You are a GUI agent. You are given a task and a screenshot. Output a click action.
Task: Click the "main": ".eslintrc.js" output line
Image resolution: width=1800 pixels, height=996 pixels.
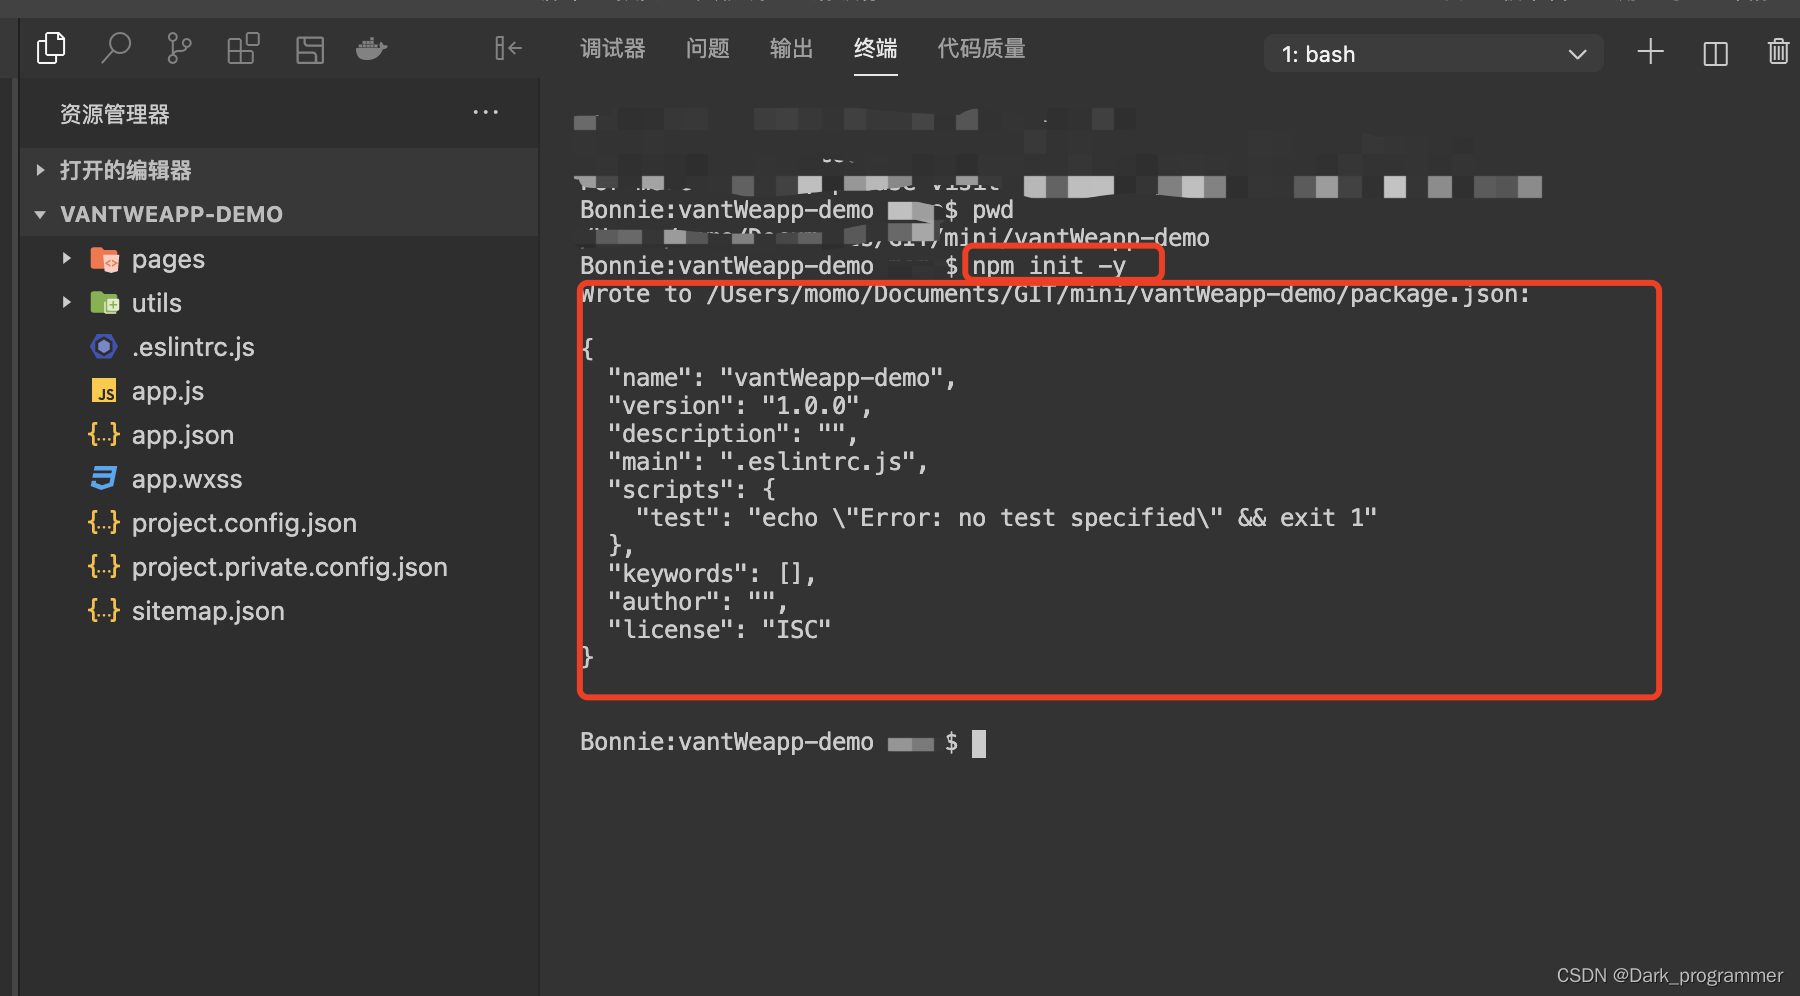pos(768,462)
